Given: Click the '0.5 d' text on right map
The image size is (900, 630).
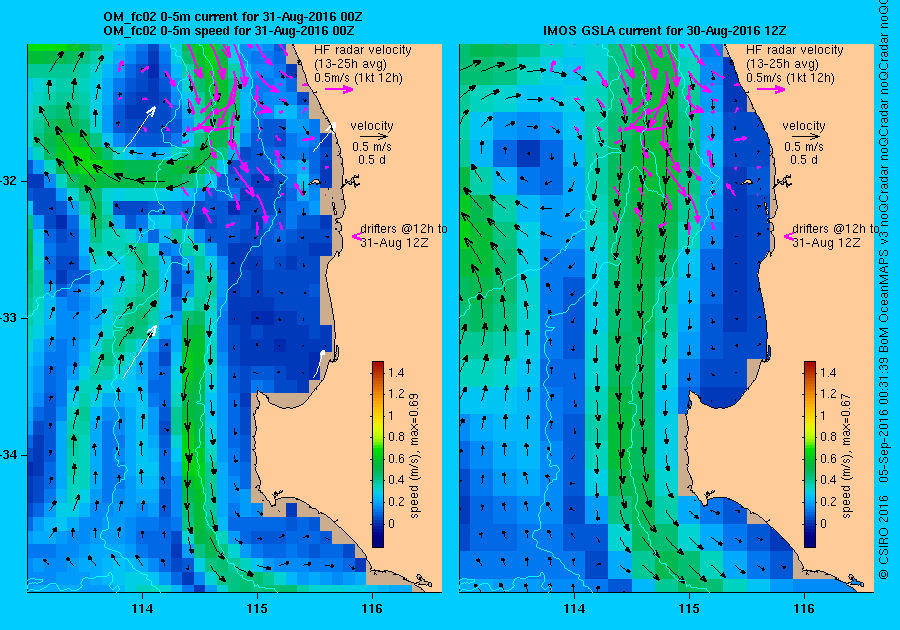Looking at the screenshot, I should point(804,160).
